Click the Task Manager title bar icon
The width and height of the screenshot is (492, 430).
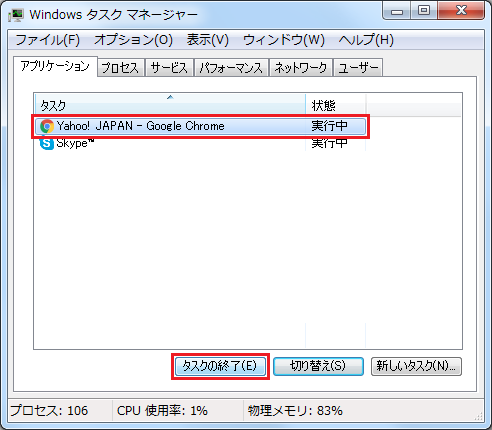coord(16,15)
